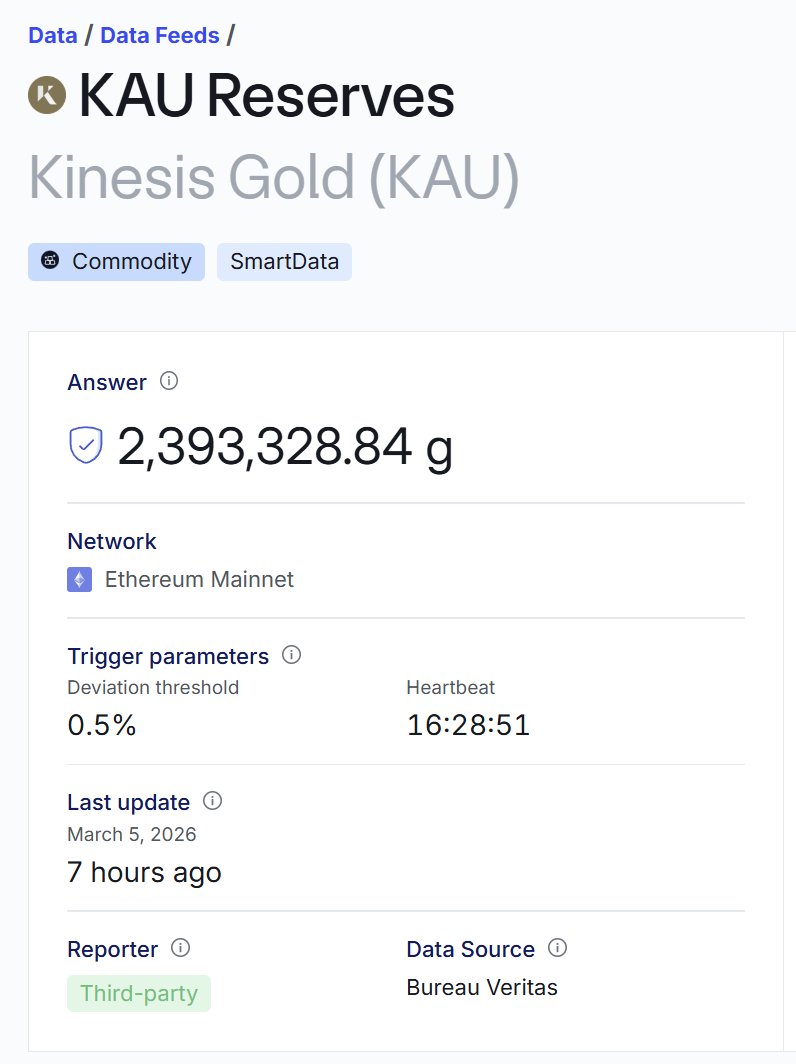Click the 0.5% deviation threshold value
The image size is (796, 1064).
[101, 725]
